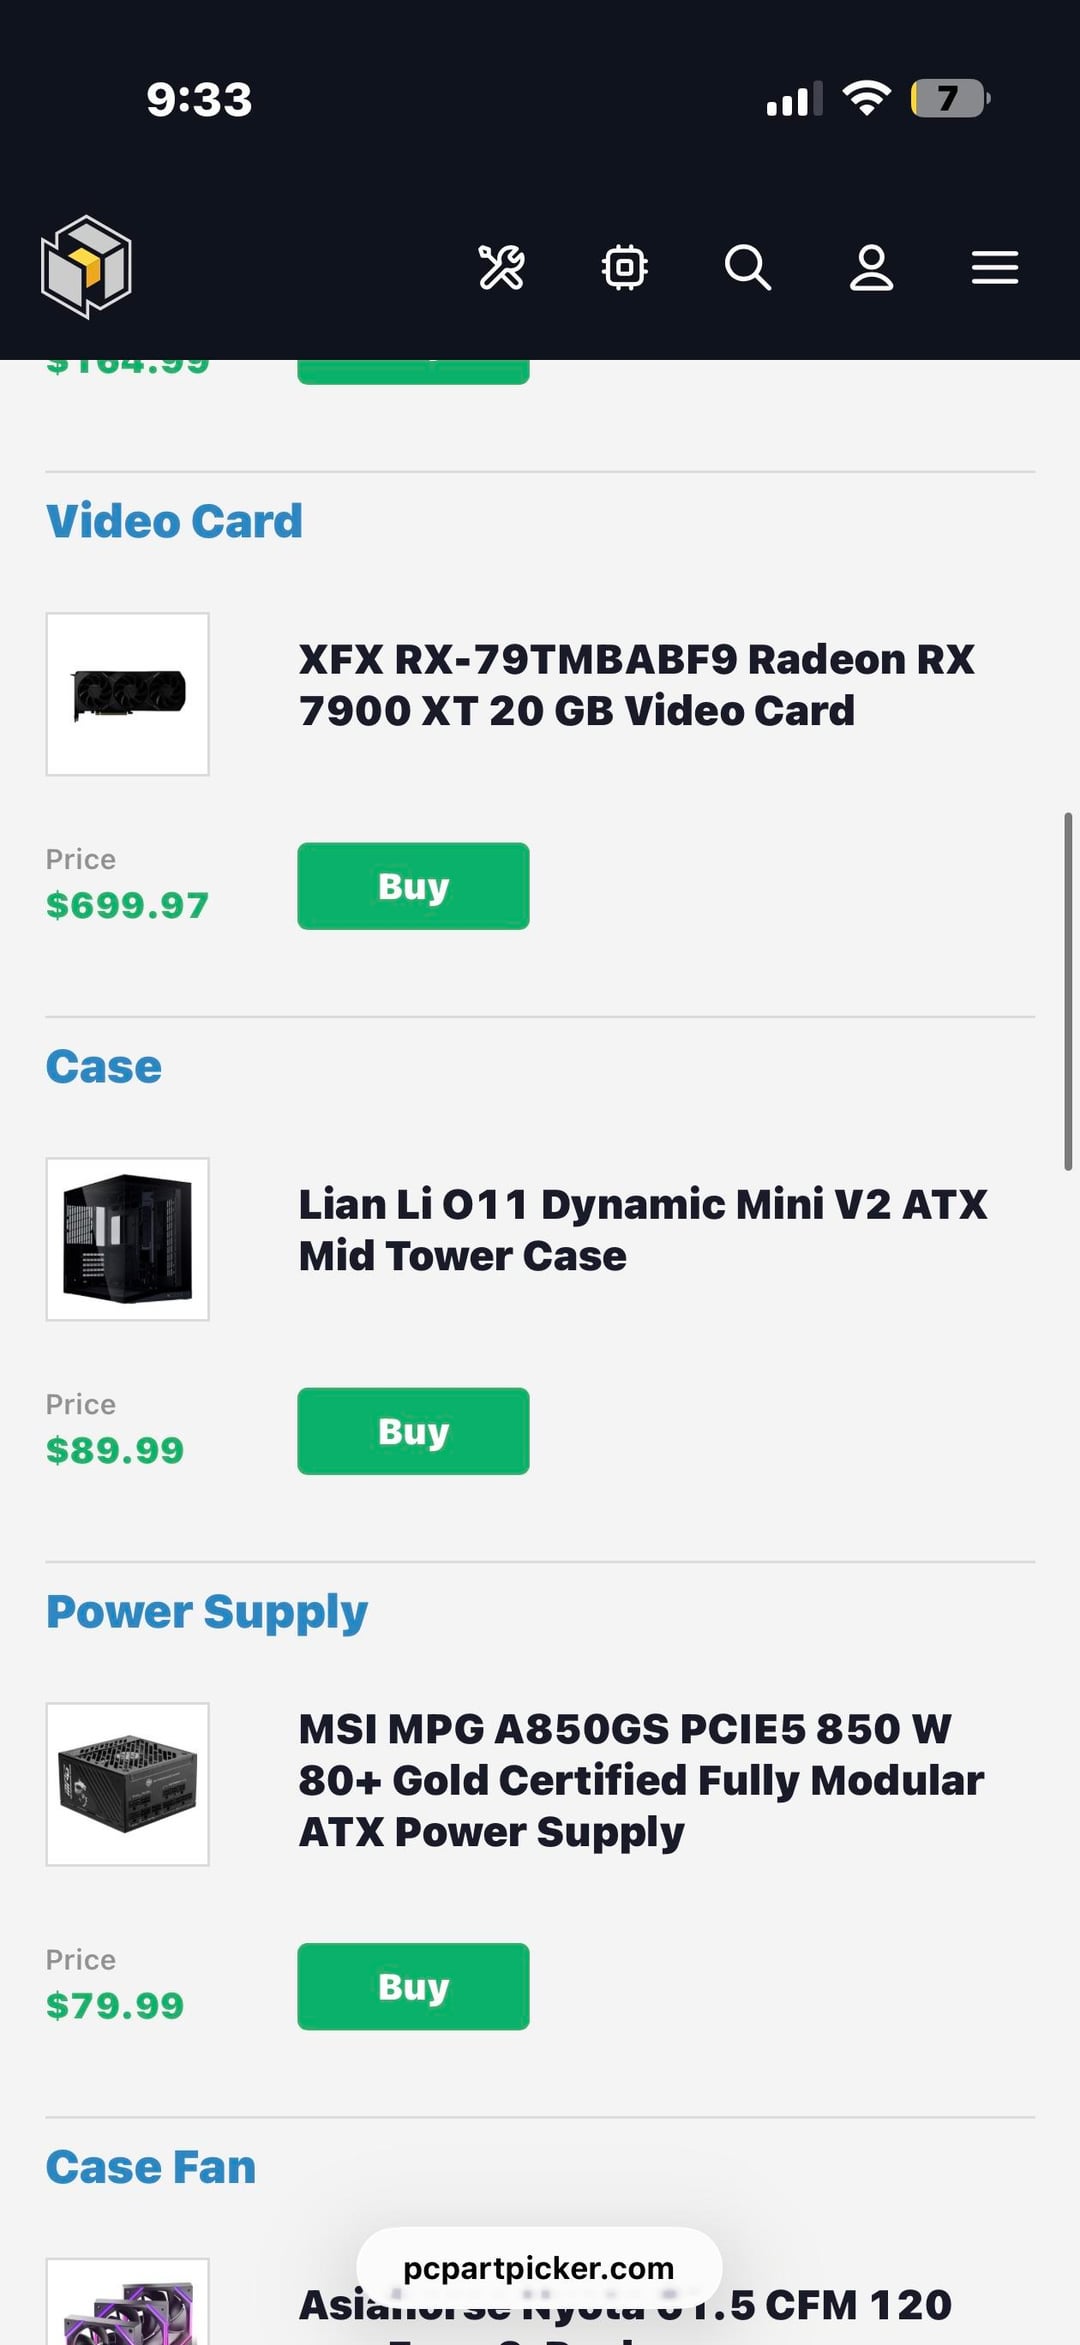Open the builder wrench-and-screwdriver icon
Image resolution: width=1080 pixels, height=2345 pixels.
tap(501, 267)
